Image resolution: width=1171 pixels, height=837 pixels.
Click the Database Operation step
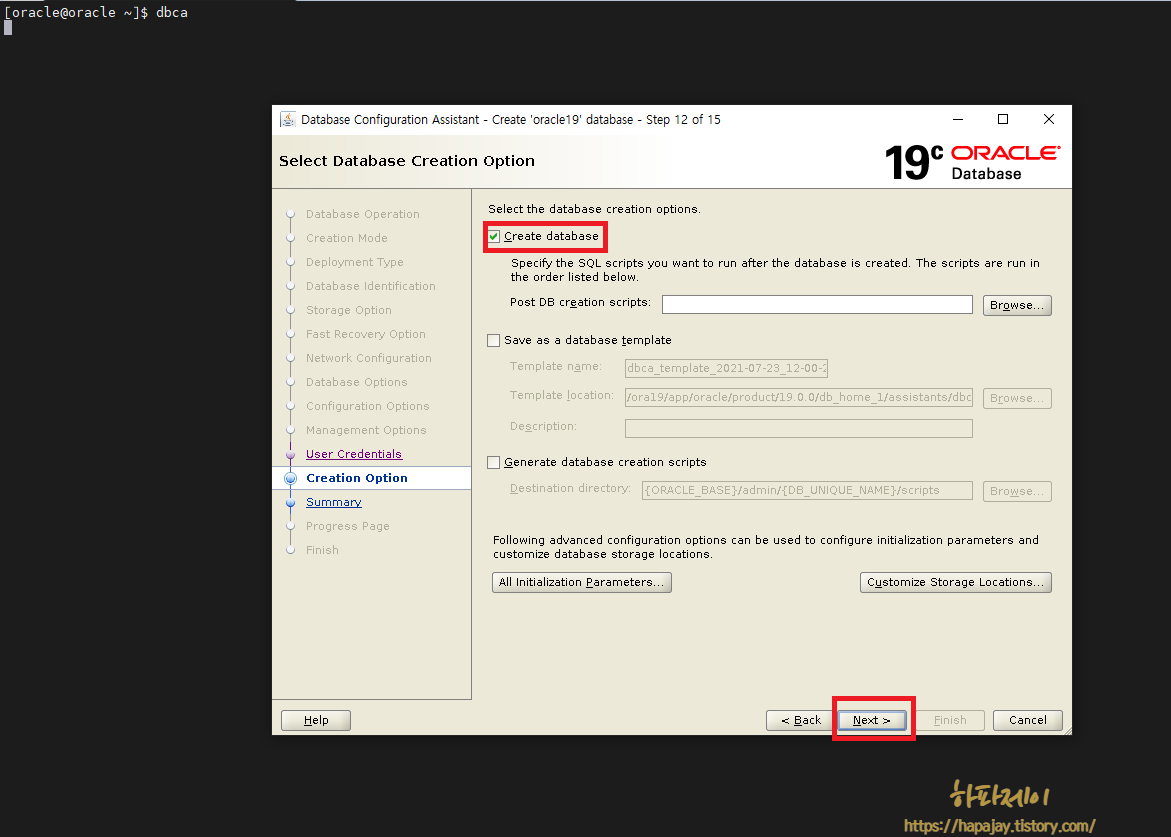[x=363, y=214]
